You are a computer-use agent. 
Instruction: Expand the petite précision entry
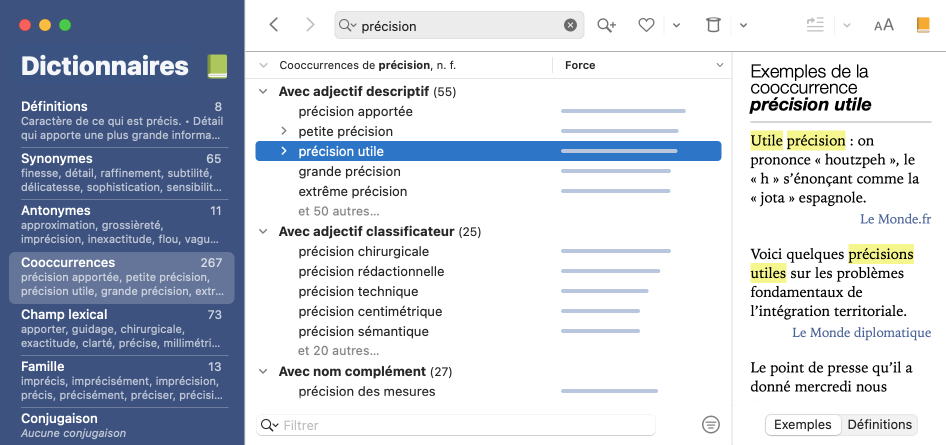click(283, 131)
